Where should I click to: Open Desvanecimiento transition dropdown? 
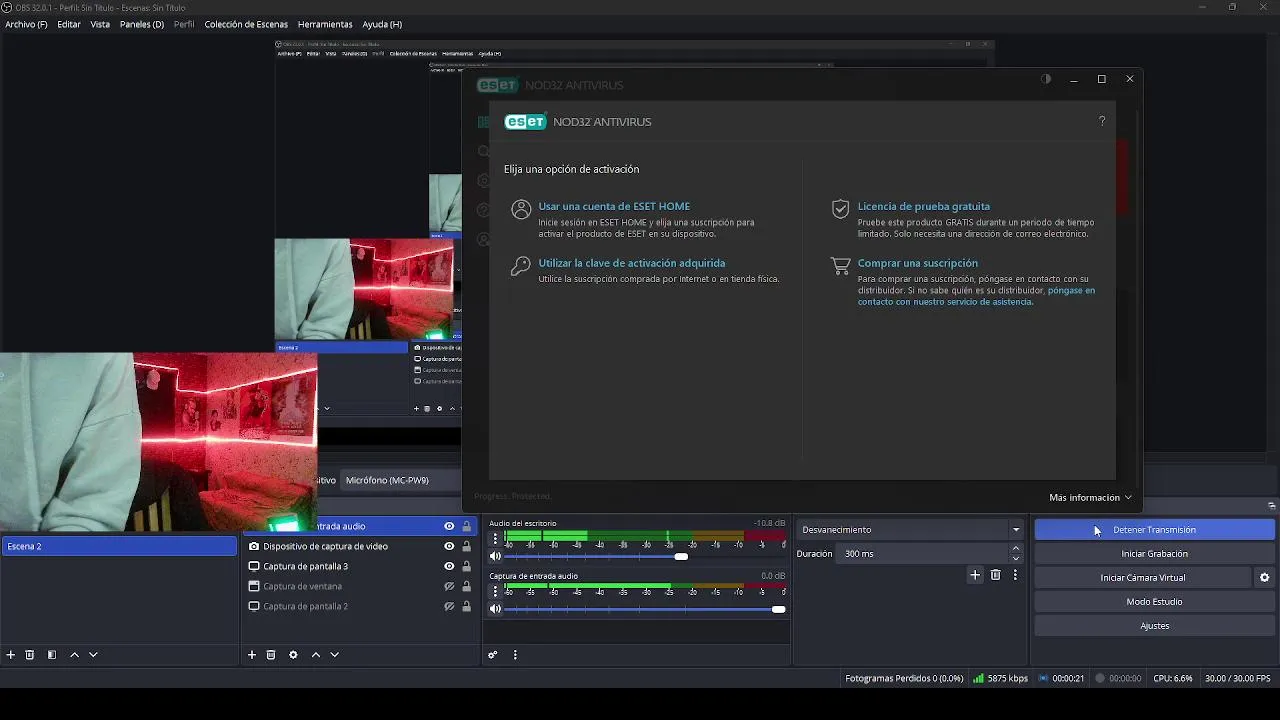[x=911, y=530]
